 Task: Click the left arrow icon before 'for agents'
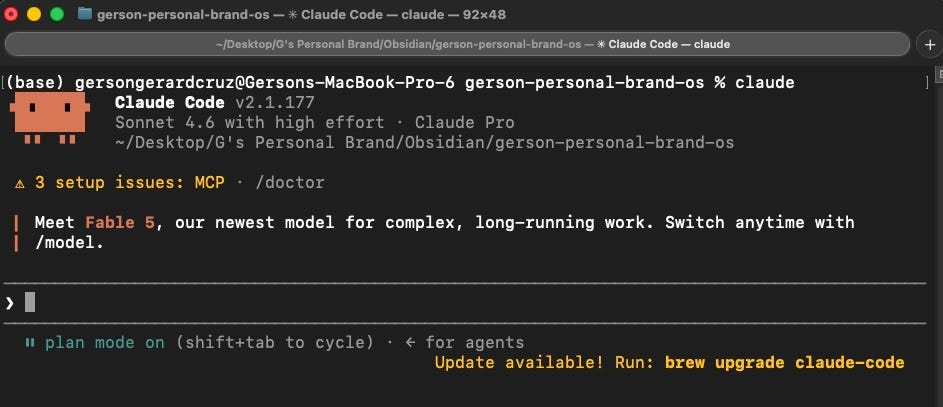(410, 343)
